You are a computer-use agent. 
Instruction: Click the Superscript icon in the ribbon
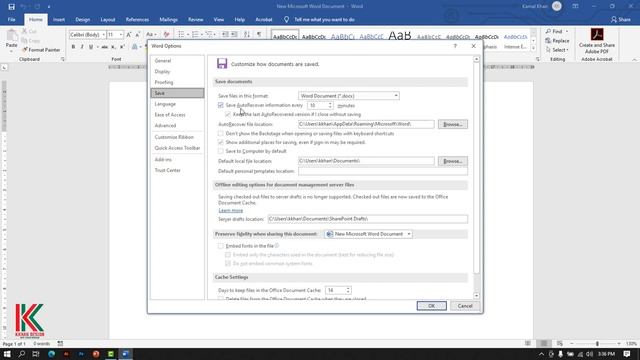[x=122, y=47]
